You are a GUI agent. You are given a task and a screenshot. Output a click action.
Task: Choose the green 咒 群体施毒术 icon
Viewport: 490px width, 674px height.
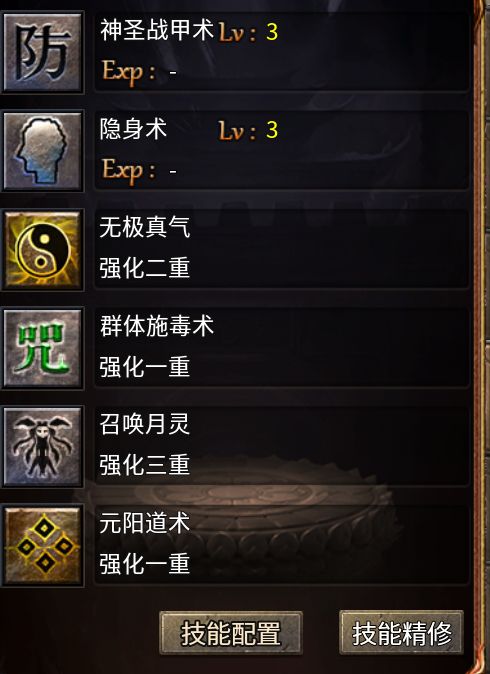click(x=42, y=349)
